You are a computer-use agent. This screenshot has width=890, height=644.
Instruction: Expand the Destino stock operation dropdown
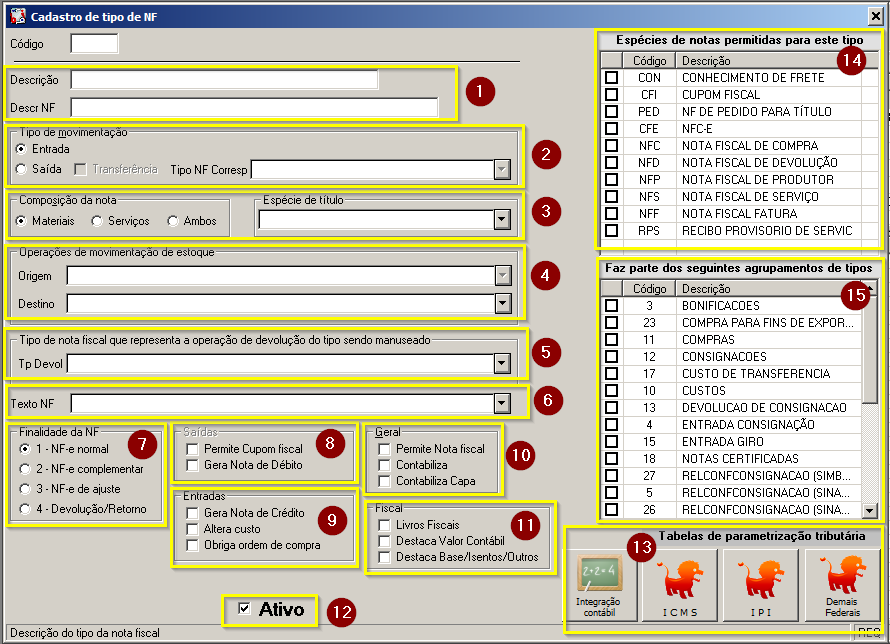pyautogui.click(x=503, y=304)
